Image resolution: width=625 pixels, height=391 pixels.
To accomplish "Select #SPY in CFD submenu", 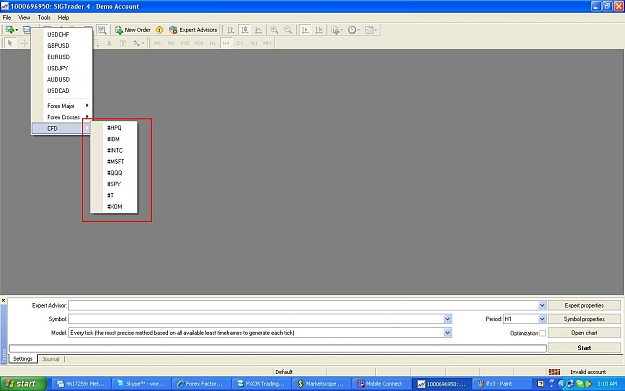I will pyautogui.click(x=114, y=184).
